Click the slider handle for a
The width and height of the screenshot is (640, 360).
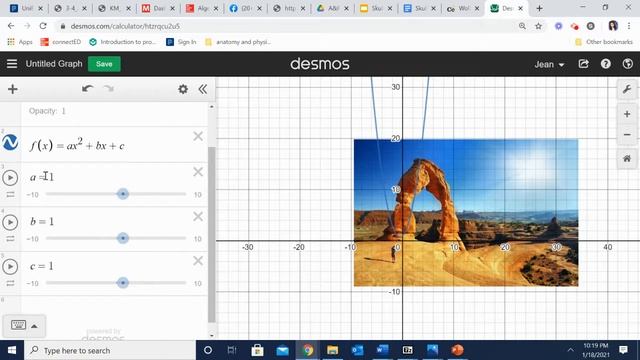point(123,194)
